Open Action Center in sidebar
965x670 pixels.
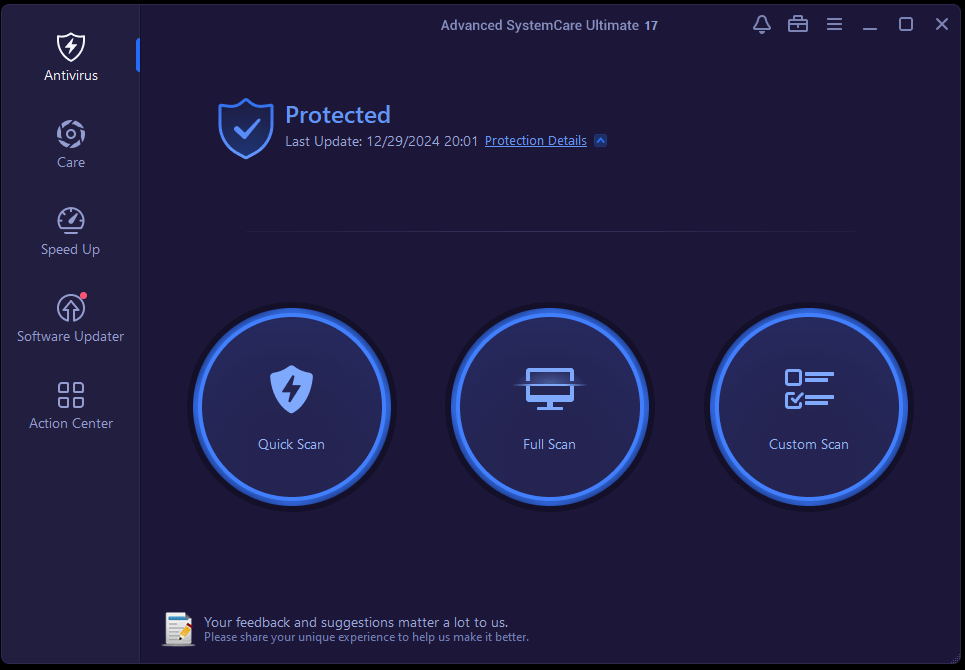pos(71,405)
